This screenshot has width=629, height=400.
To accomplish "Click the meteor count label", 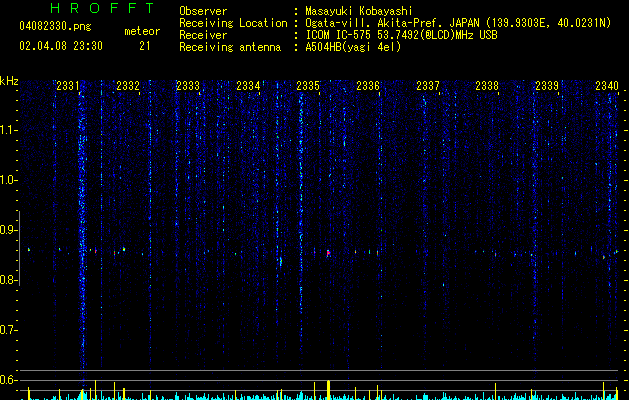I will pos(142,31).
